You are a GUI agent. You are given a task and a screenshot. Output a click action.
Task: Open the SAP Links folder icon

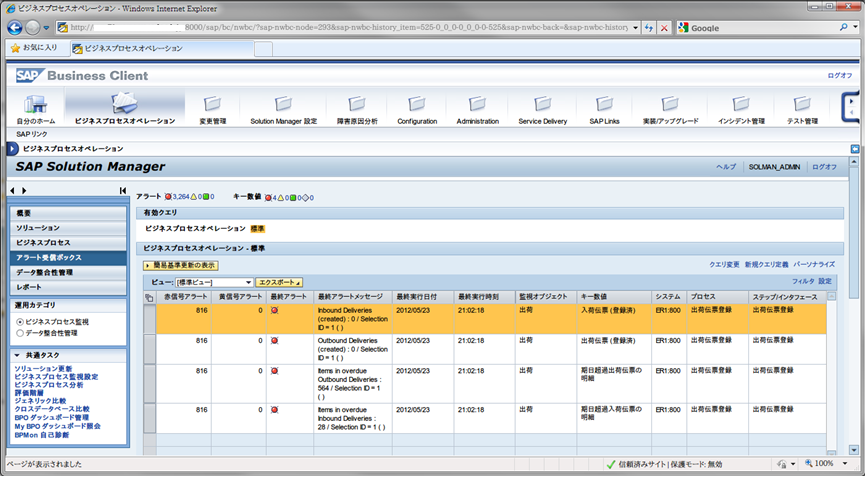tap(604, 103)
